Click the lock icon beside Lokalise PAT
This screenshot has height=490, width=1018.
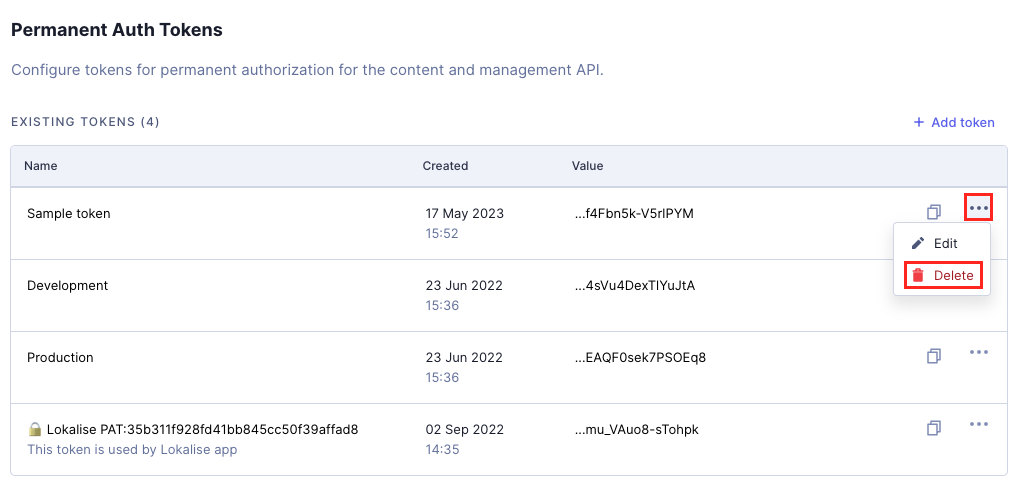pos(35,430)
